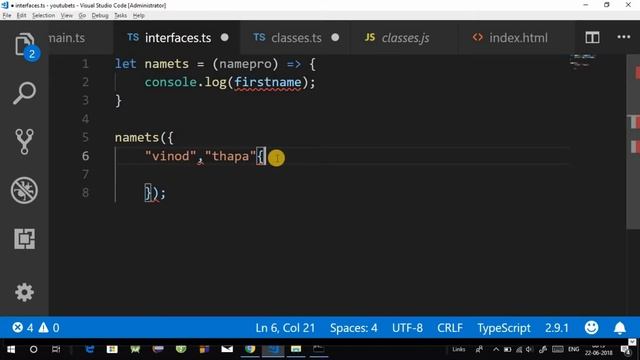Open the Edit menu

(x=21, y=16)
